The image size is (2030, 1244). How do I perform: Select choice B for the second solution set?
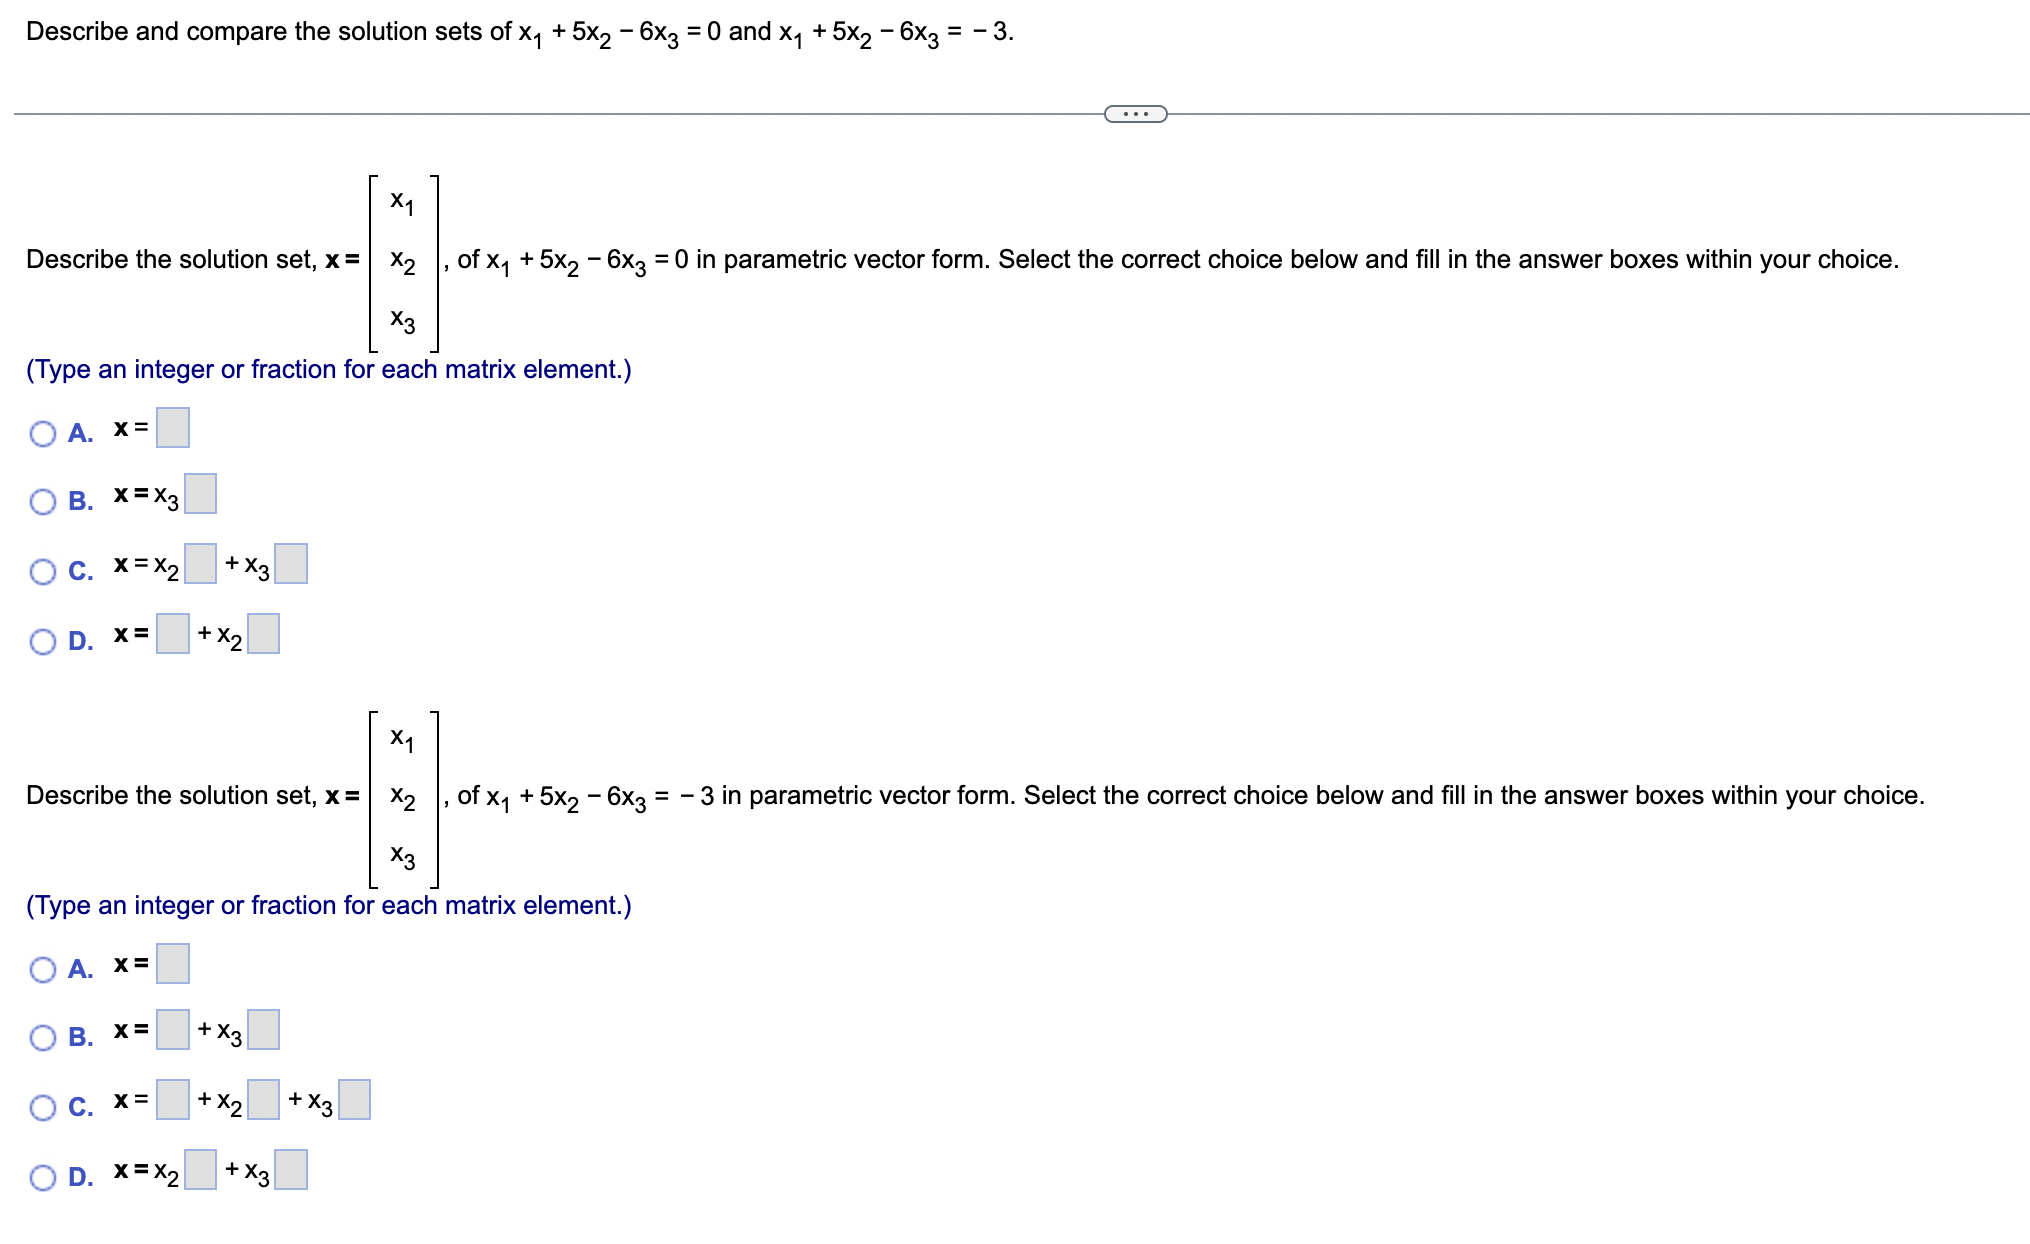point(43,1038)
